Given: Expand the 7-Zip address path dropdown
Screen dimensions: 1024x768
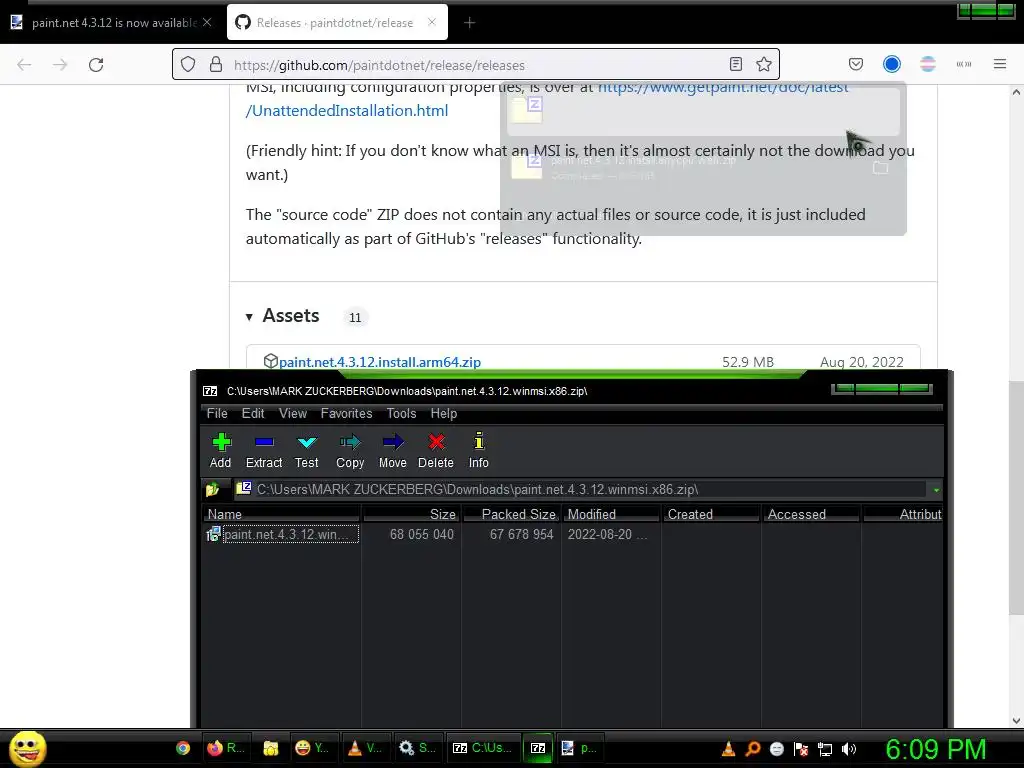Looking at the screenshot, I should 936,490.
